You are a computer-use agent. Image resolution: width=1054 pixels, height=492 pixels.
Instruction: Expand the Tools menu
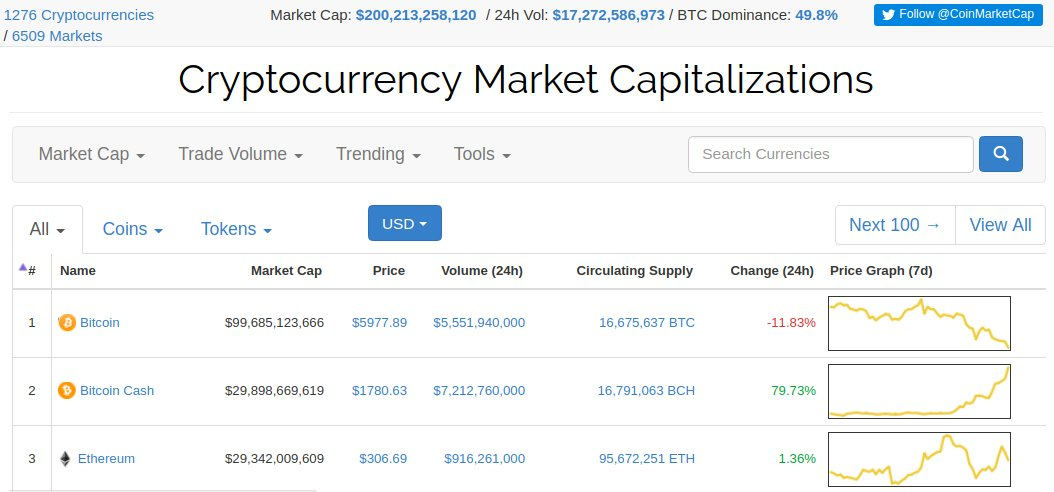tap(482, 154)
